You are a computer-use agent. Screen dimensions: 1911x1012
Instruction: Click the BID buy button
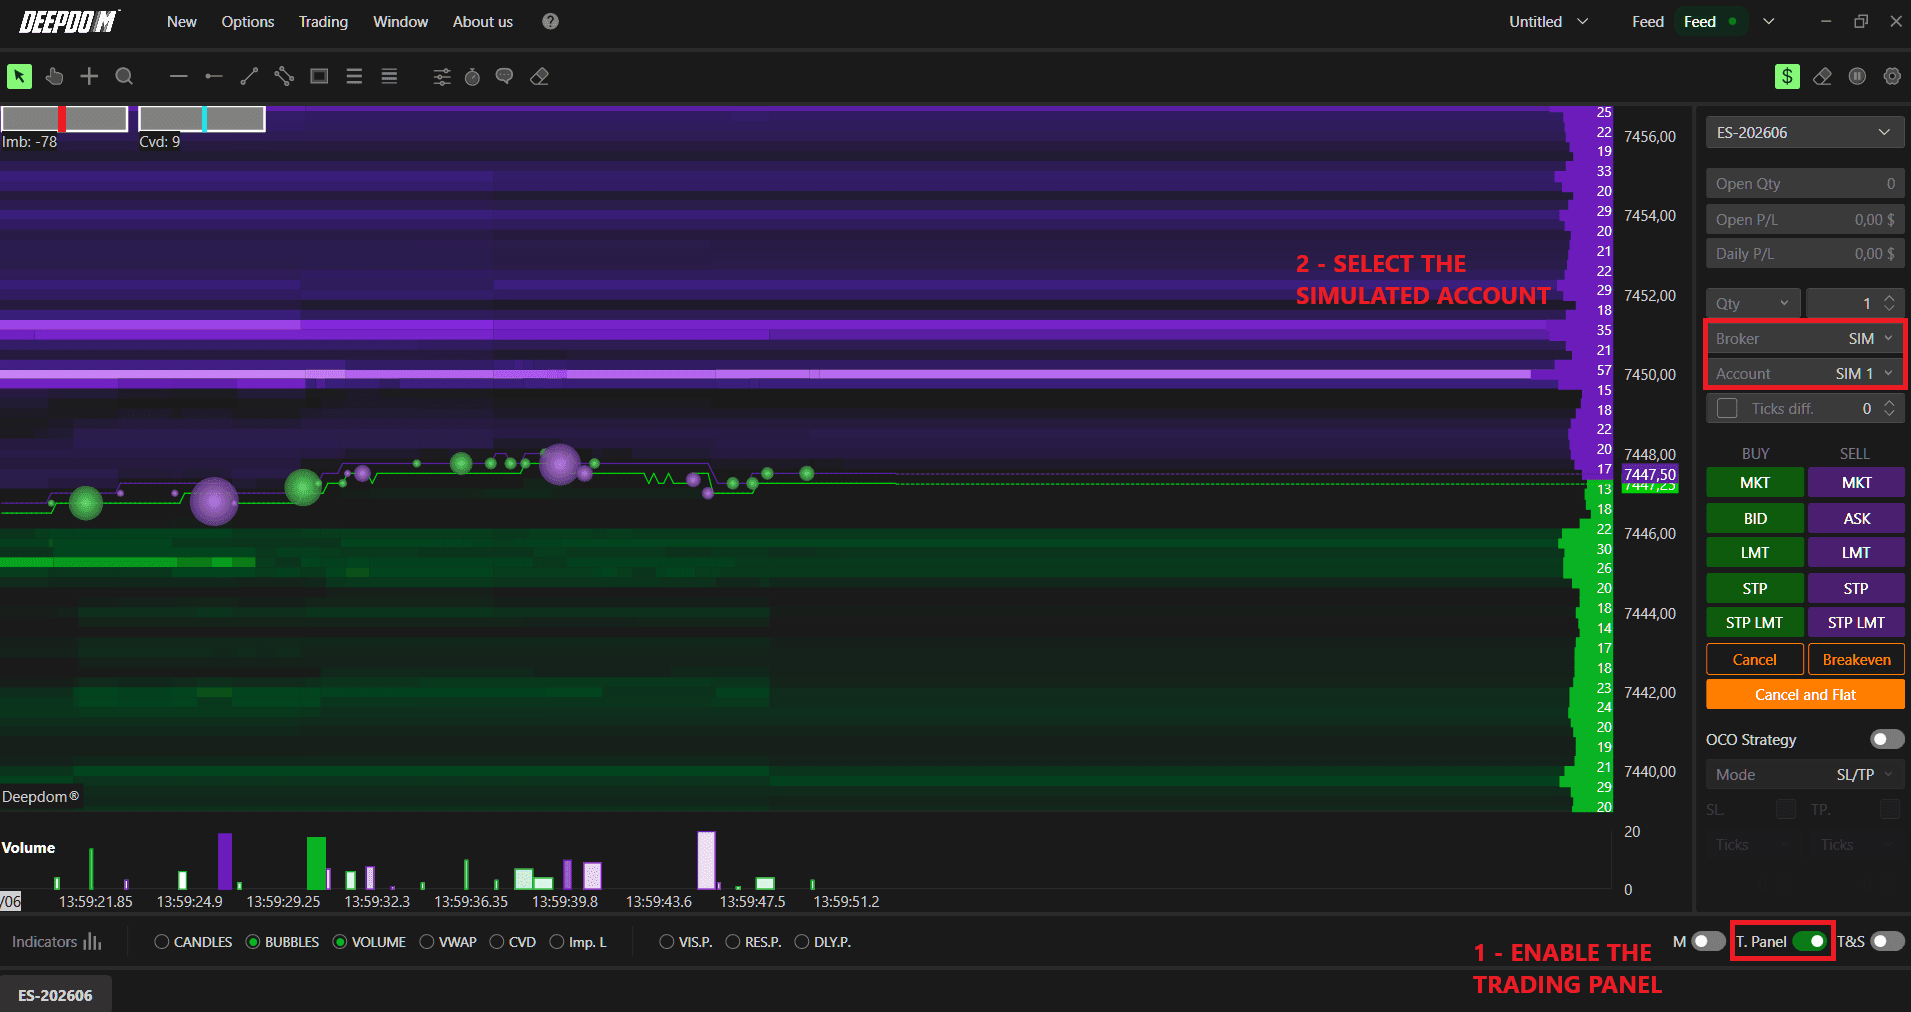click(1755, 518)
